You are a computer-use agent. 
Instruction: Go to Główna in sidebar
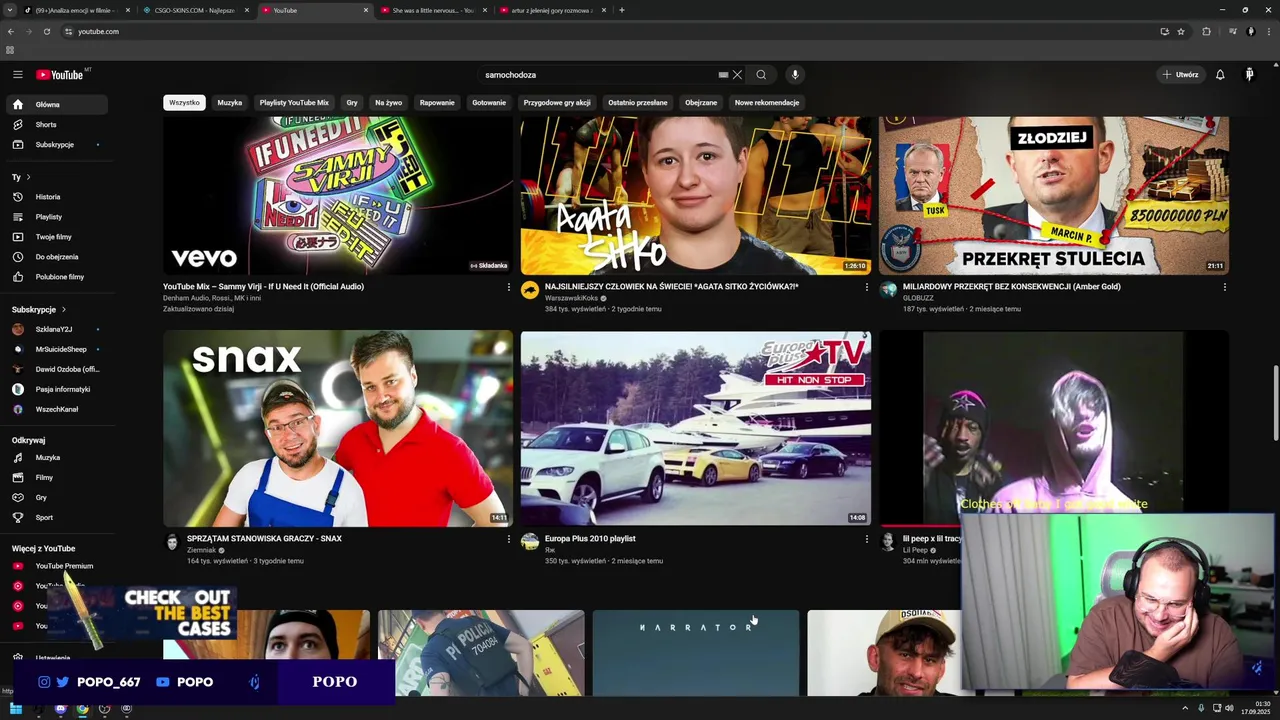click(x=56, y=105)
